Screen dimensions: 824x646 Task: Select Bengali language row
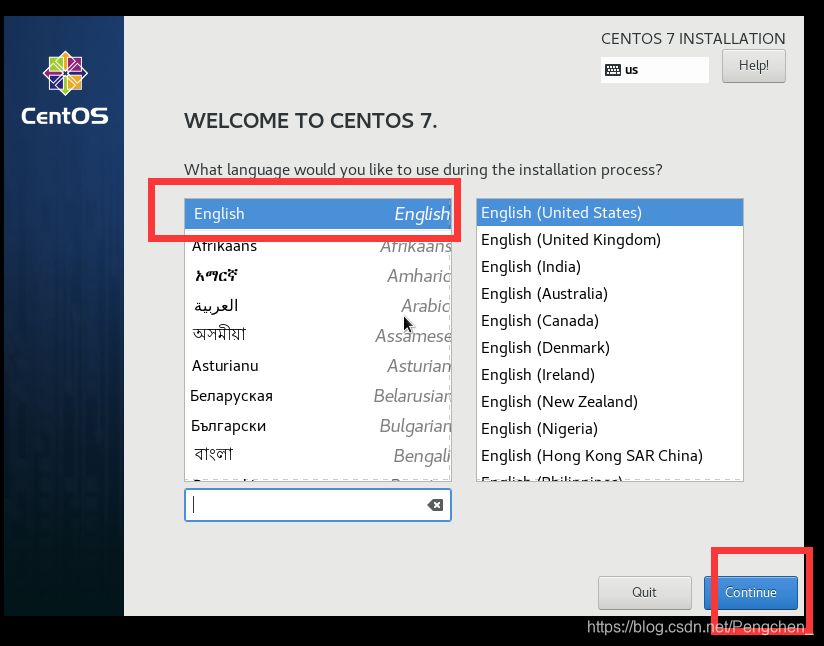coord(317,455)
